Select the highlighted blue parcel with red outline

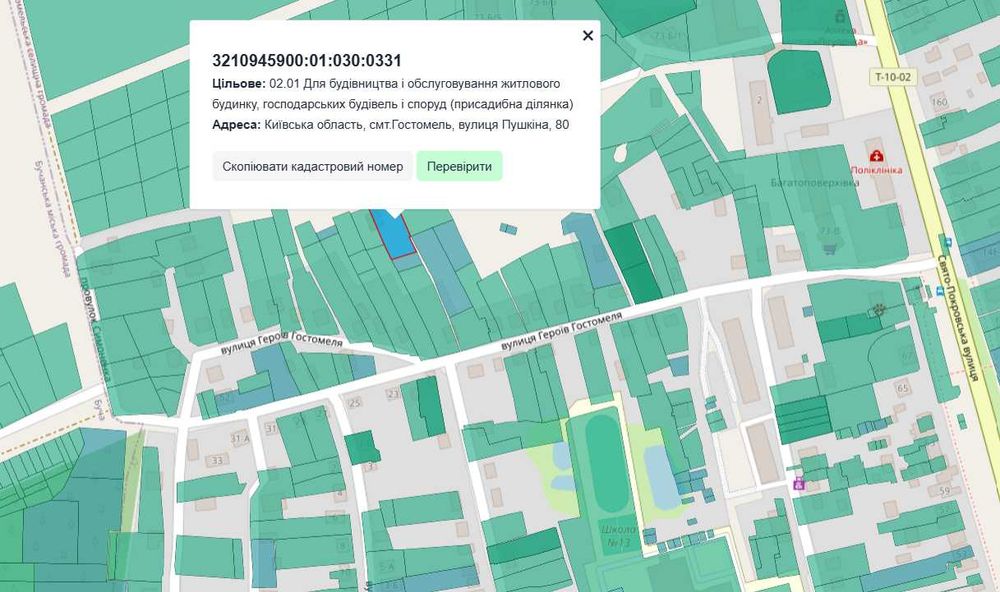[x=391, y=234]
